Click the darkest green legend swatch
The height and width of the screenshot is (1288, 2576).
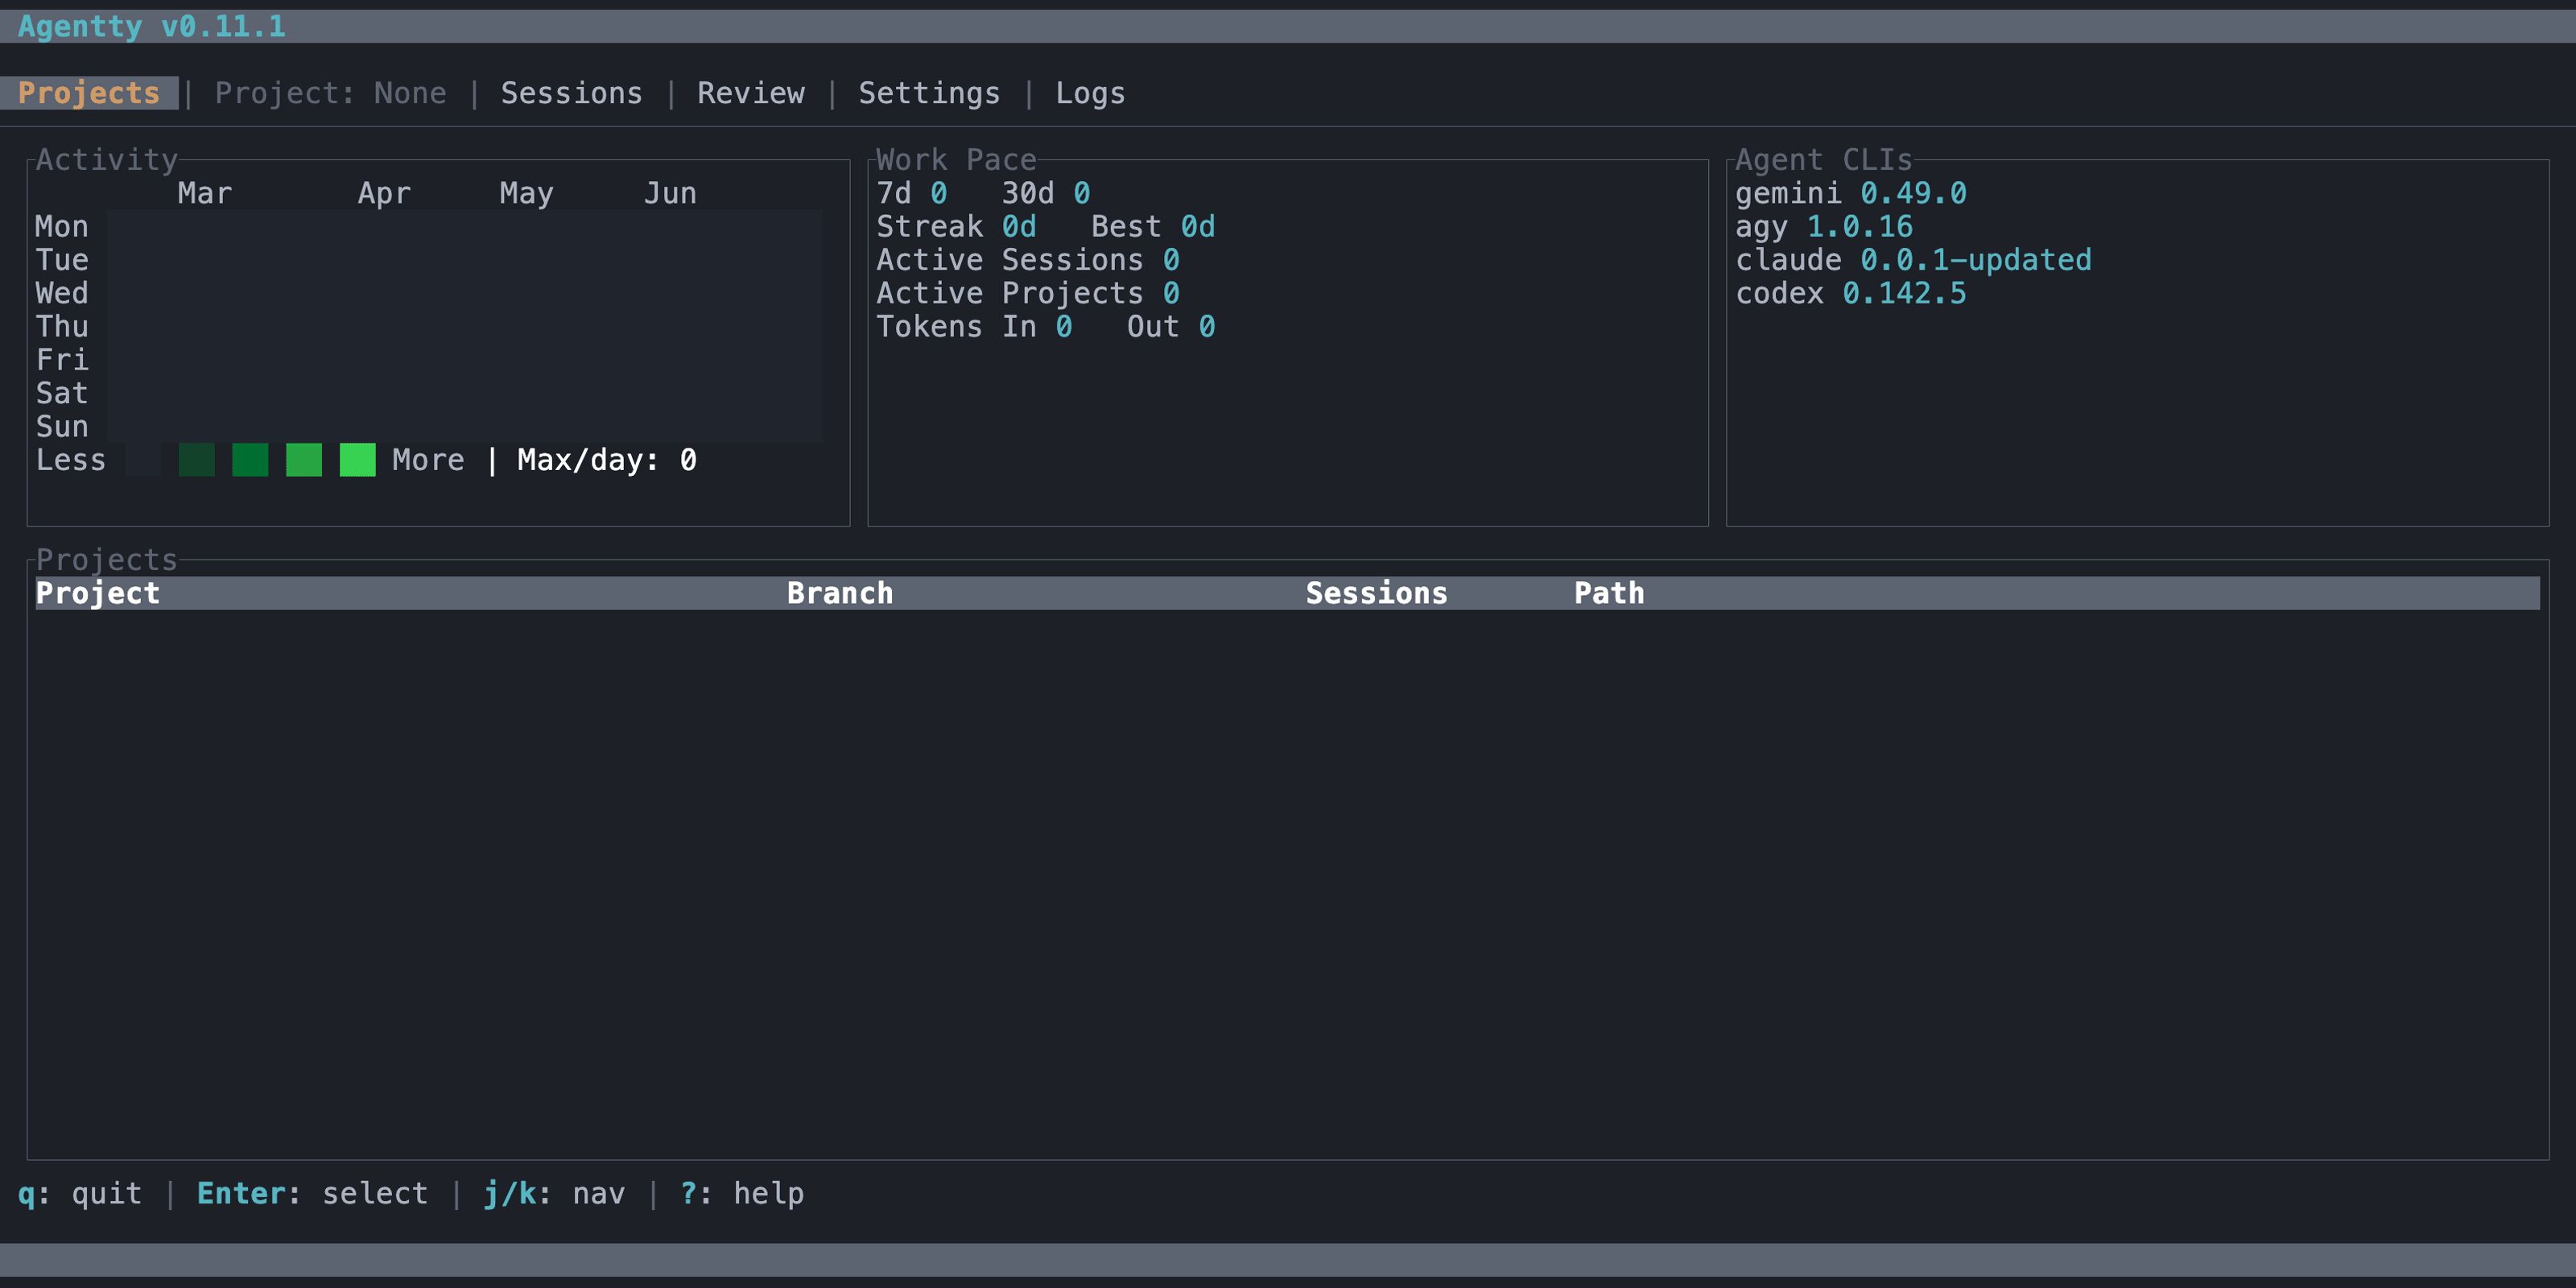click(x=196, y=460)
